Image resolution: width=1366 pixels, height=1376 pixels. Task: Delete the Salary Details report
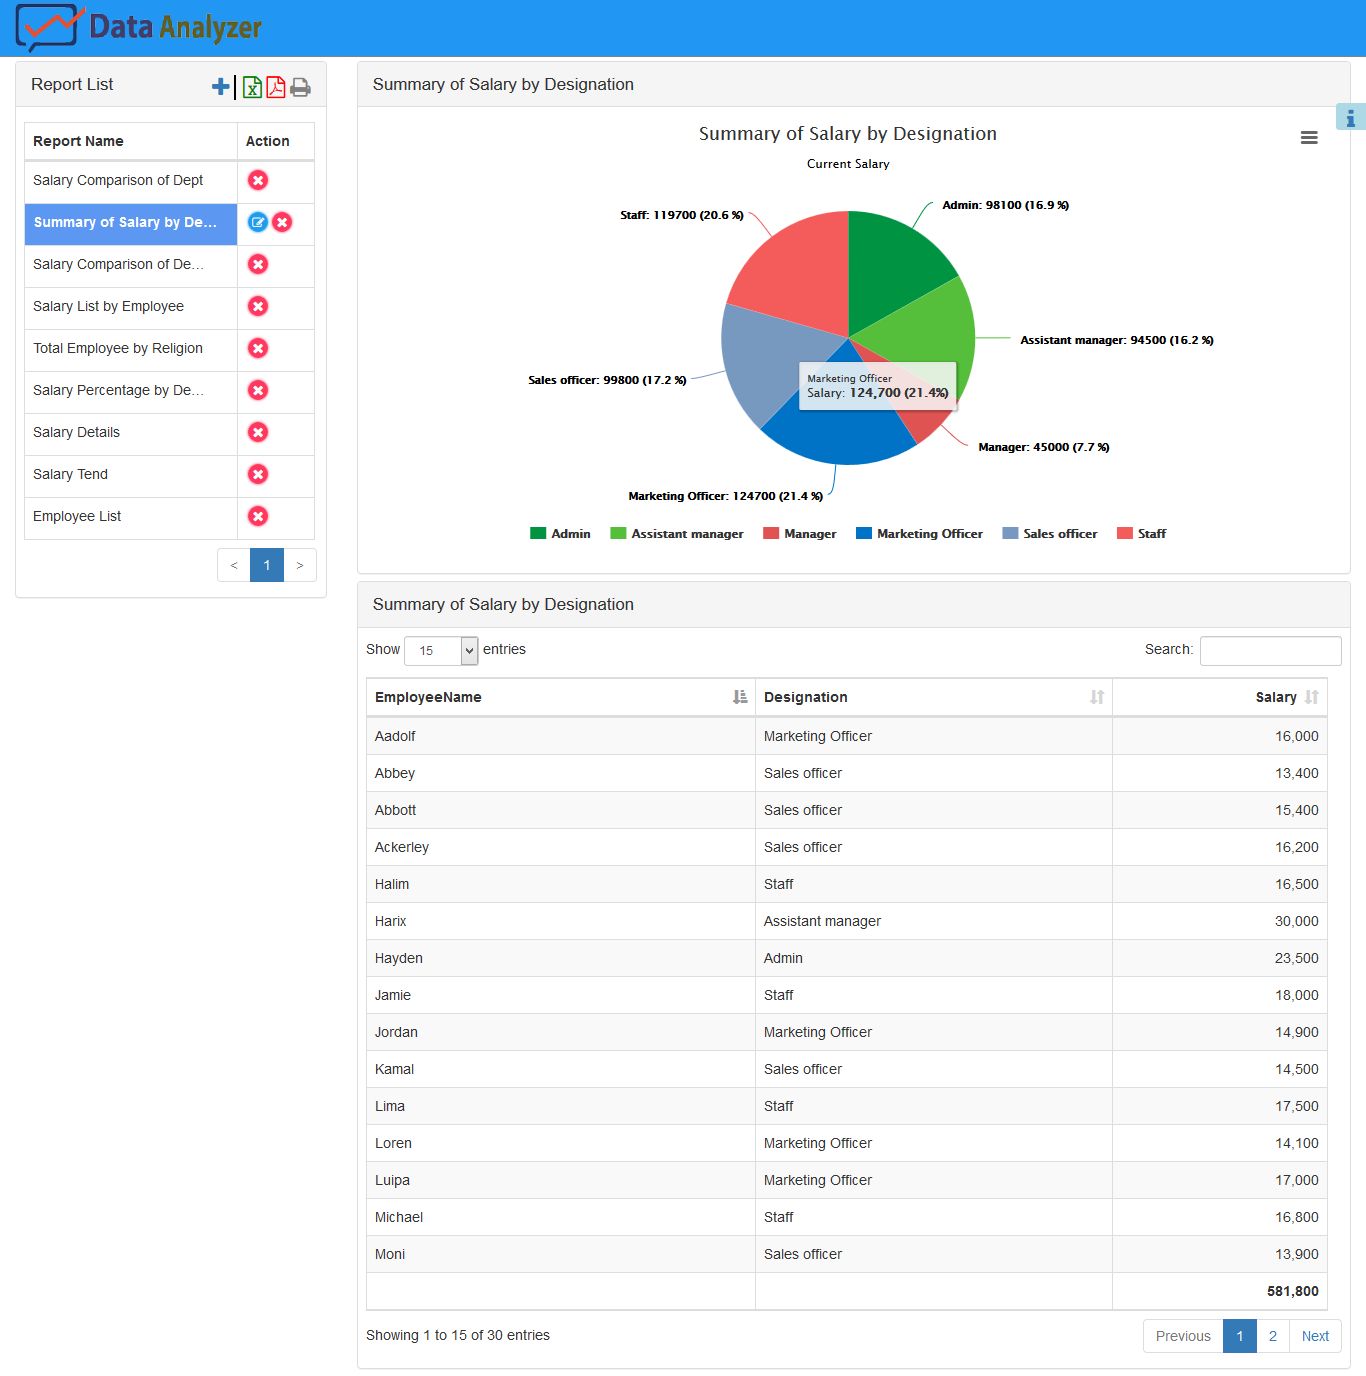[258, 432]
